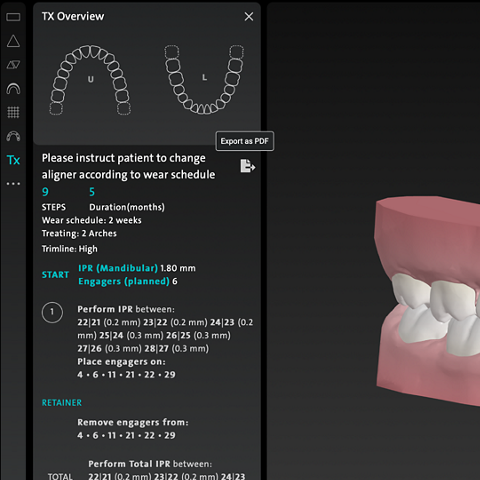
Task: Click the steps count number 9
Action: click(x=45, y=192)
